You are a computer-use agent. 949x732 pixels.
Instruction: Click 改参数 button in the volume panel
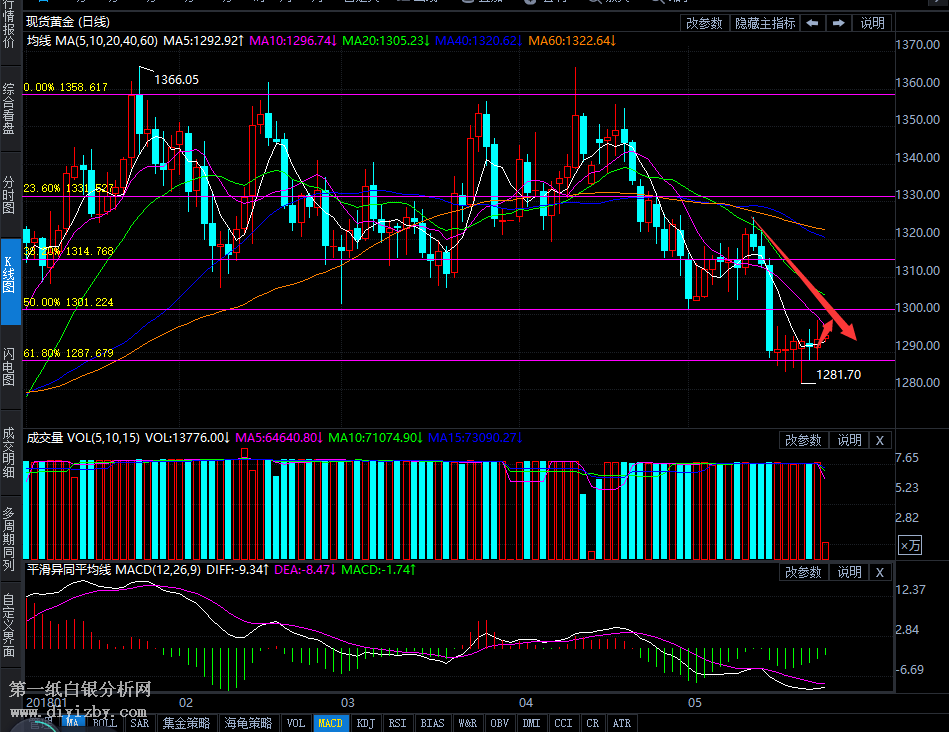pyautogui.click(x=803, y=440)
